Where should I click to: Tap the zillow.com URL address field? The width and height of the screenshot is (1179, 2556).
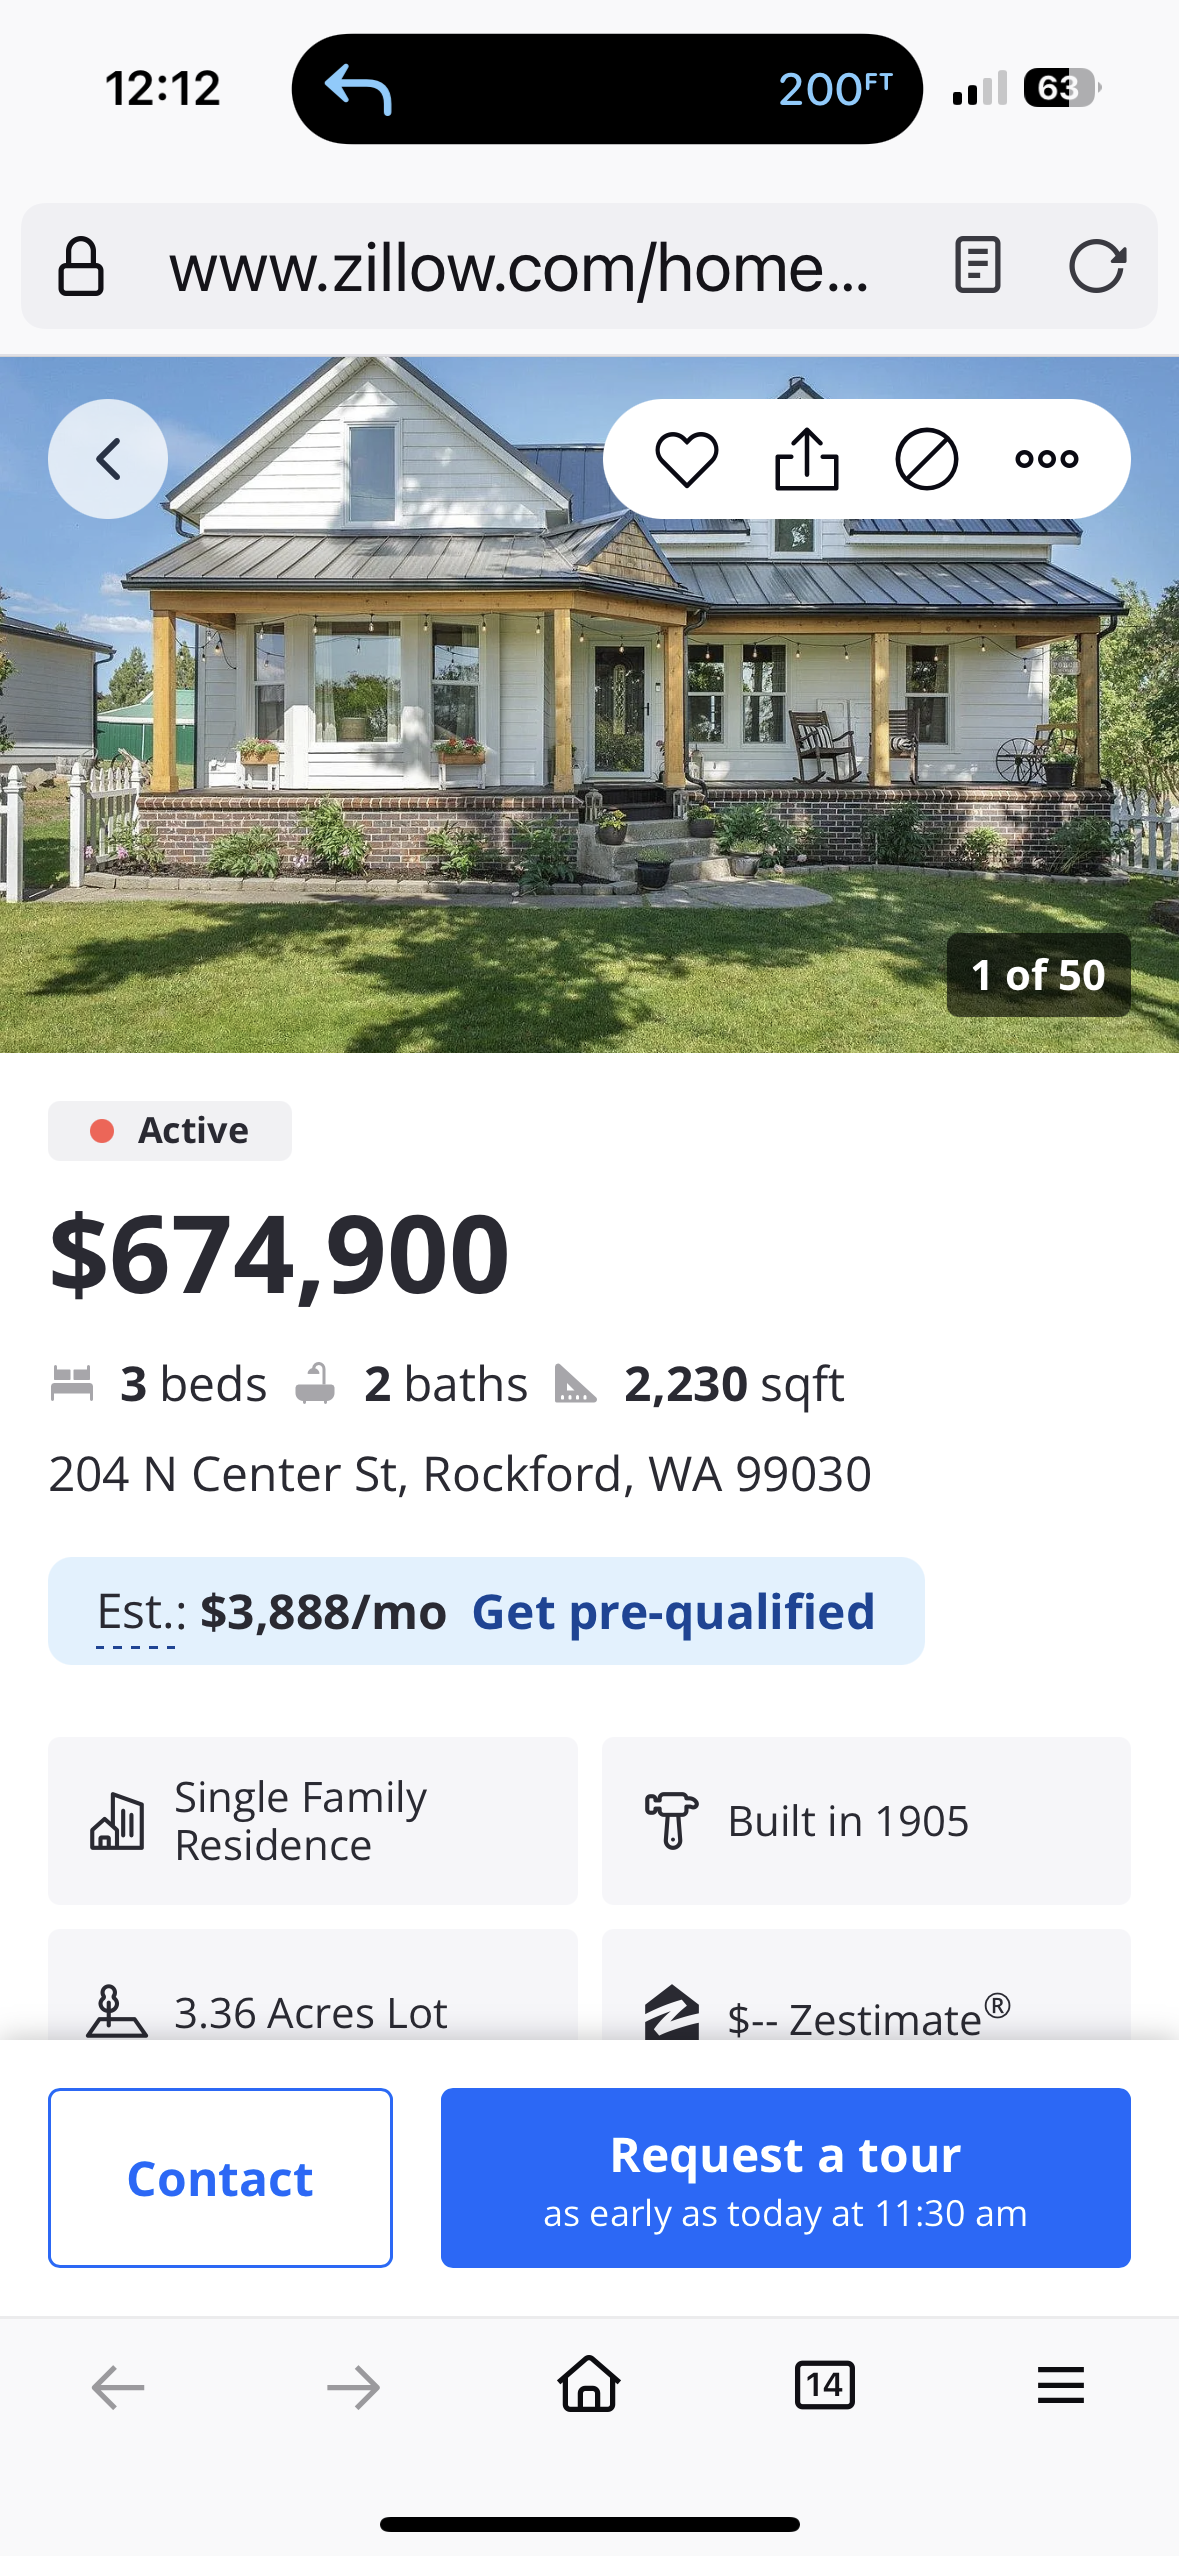(x=520, y=268)
